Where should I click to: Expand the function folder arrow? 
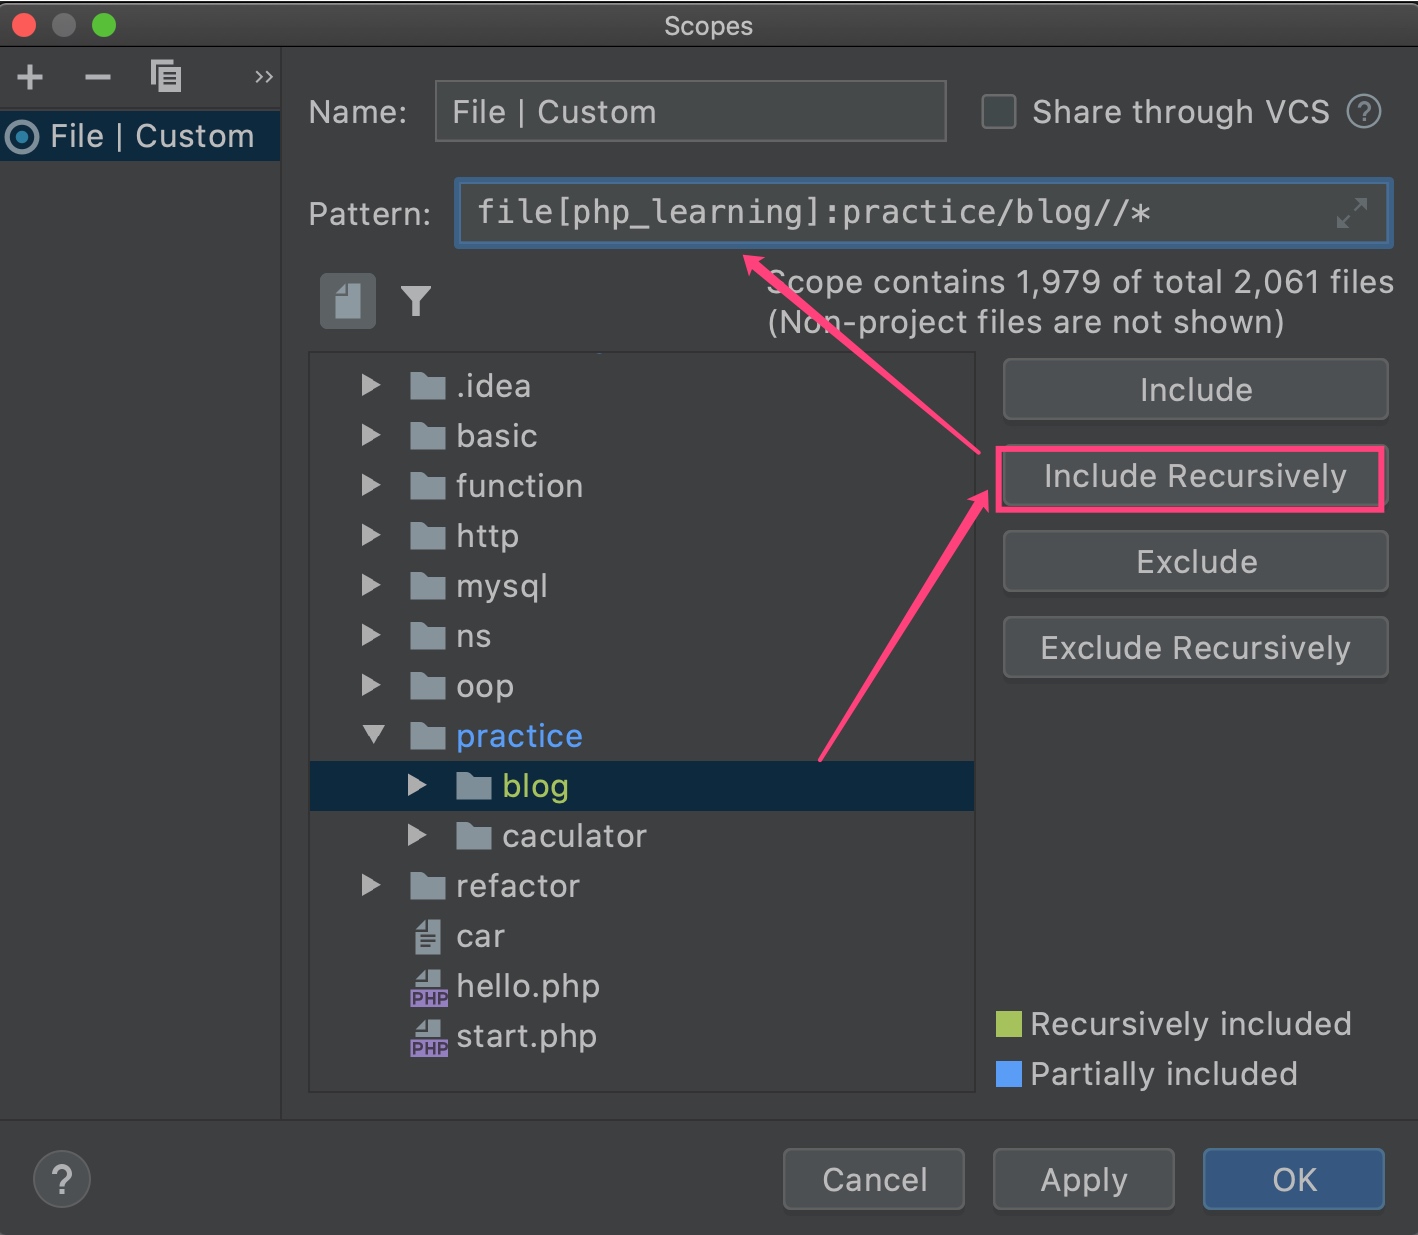click(371, 485)
